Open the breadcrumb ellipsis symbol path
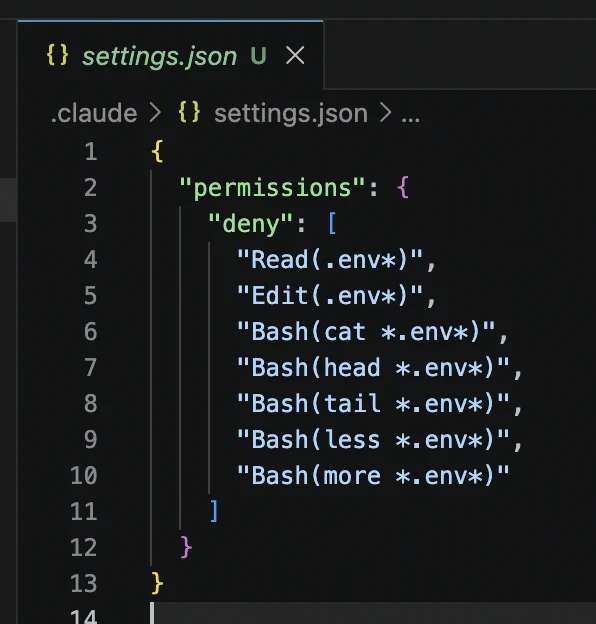 [410, 119]
